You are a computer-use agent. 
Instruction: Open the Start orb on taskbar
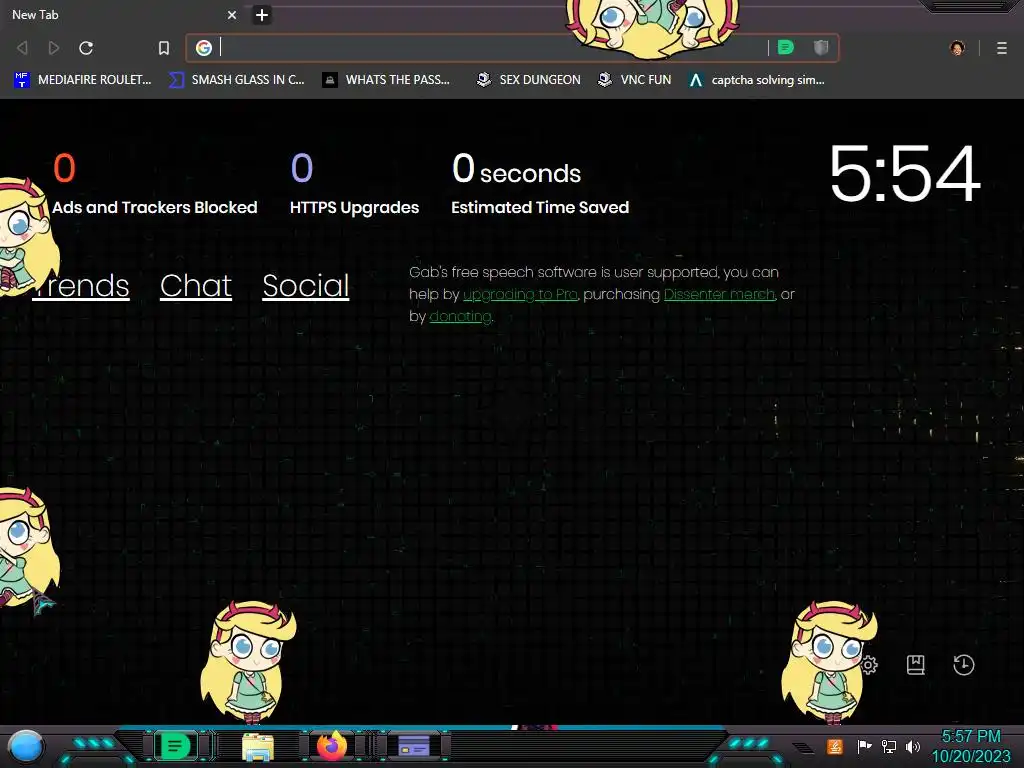[26, 746]
